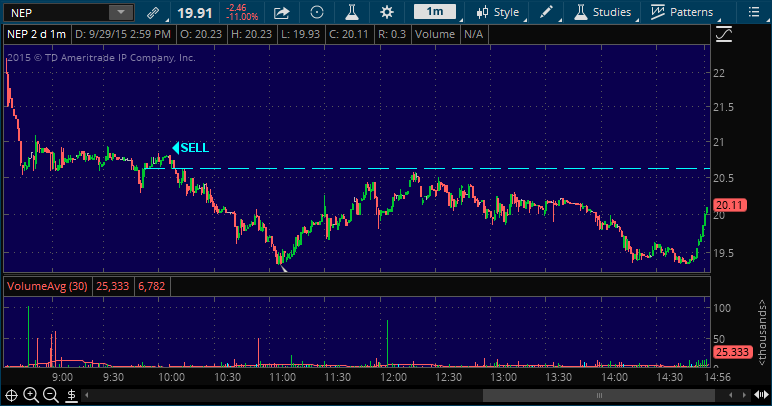Open the Patterns menu
This screenshot has width=772, height=406.
pos(682,13)
